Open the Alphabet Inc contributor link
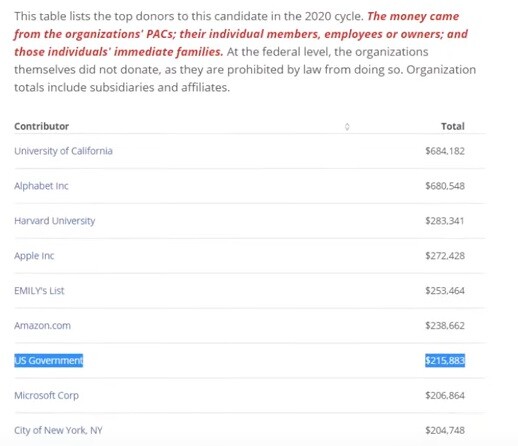This screenshot has height=446, width=518. [41, 186]
